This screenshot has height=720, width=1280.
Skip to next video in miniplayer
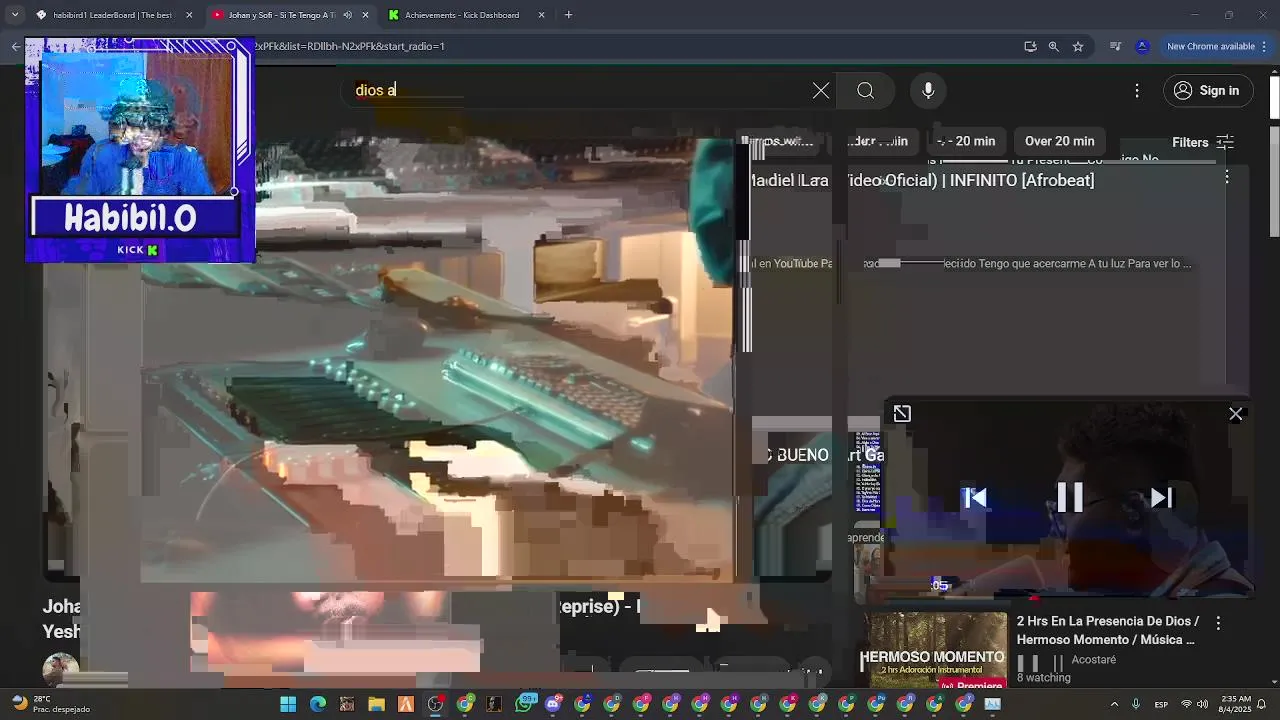(x=1161, y=497)
